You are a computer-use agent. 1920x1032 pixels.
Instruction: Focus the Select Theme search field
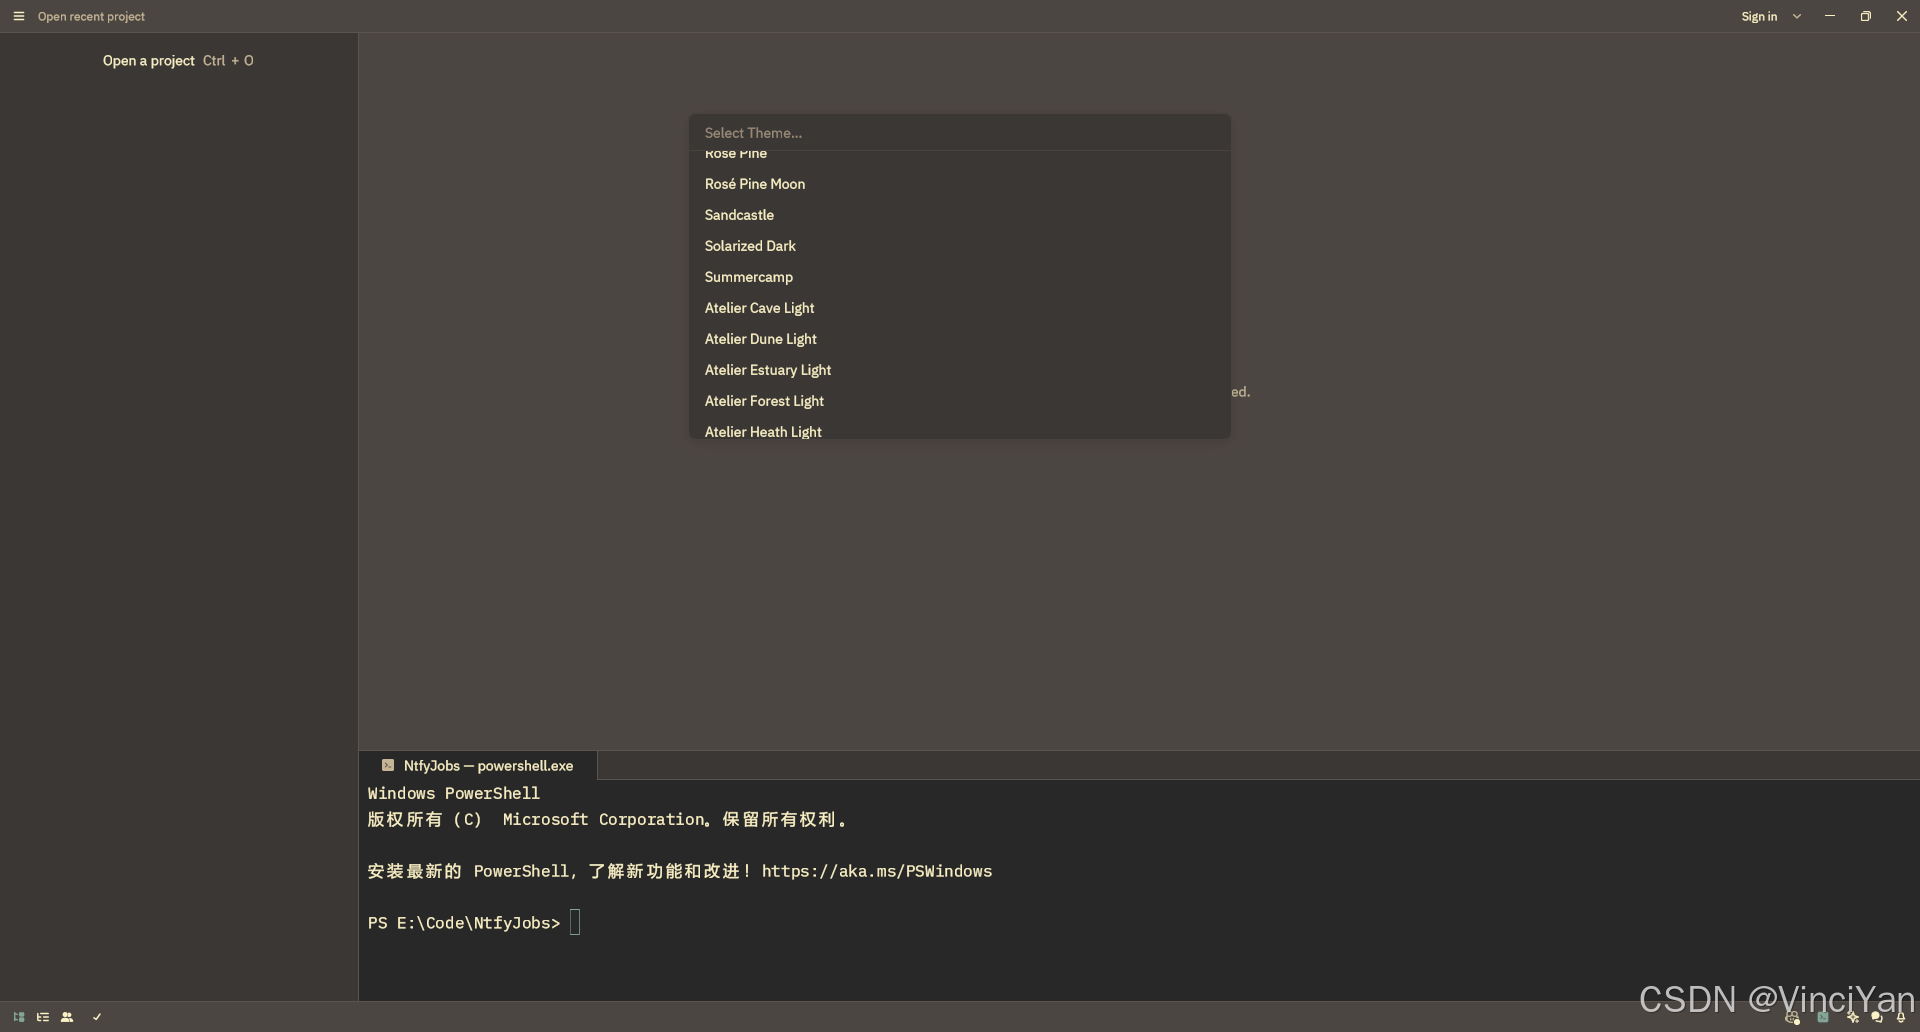click(x=960, y=133)
